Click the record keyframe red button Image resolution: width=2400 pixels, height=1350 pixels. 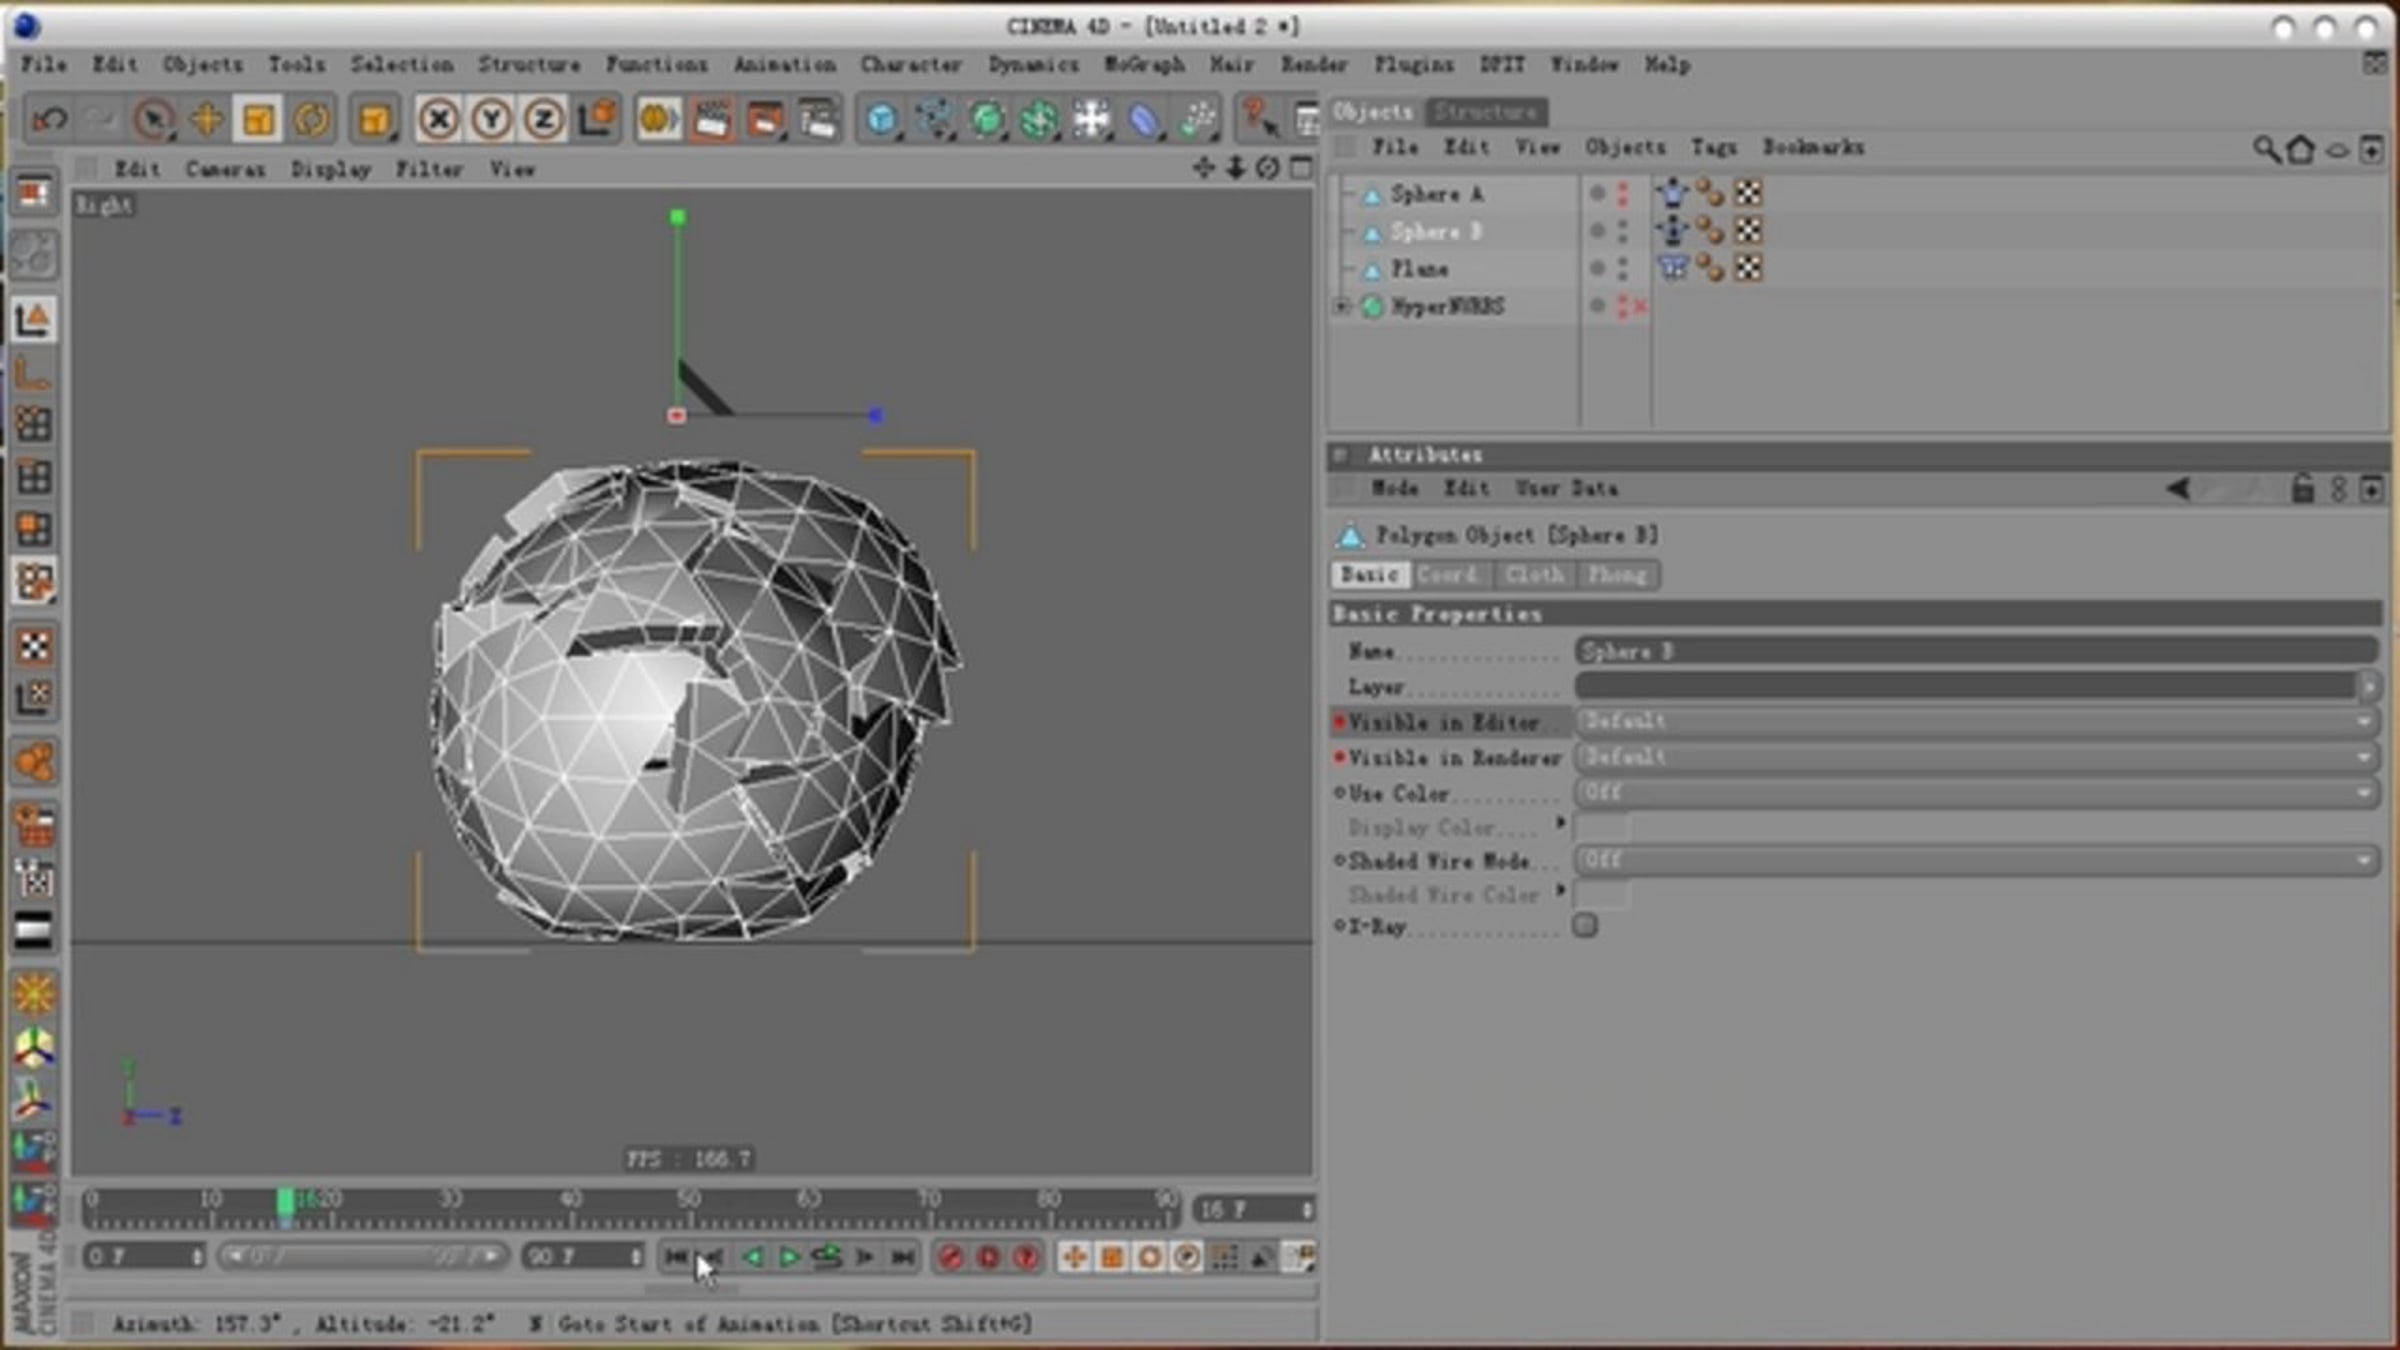(950, 1257)
